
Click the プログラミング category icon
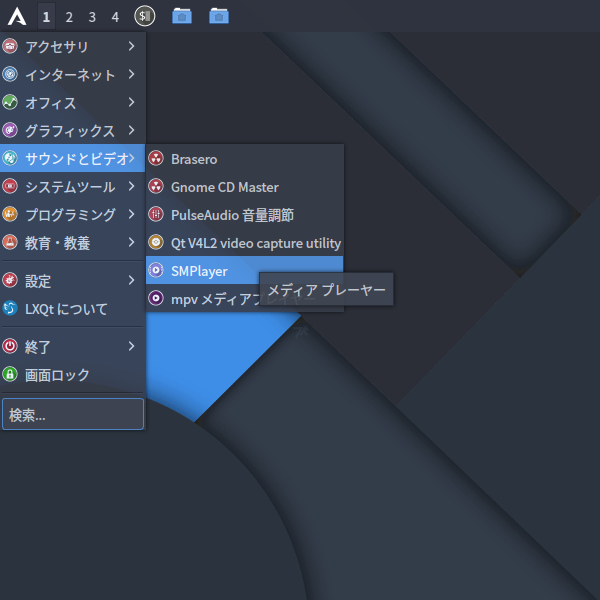pos(10,214)
